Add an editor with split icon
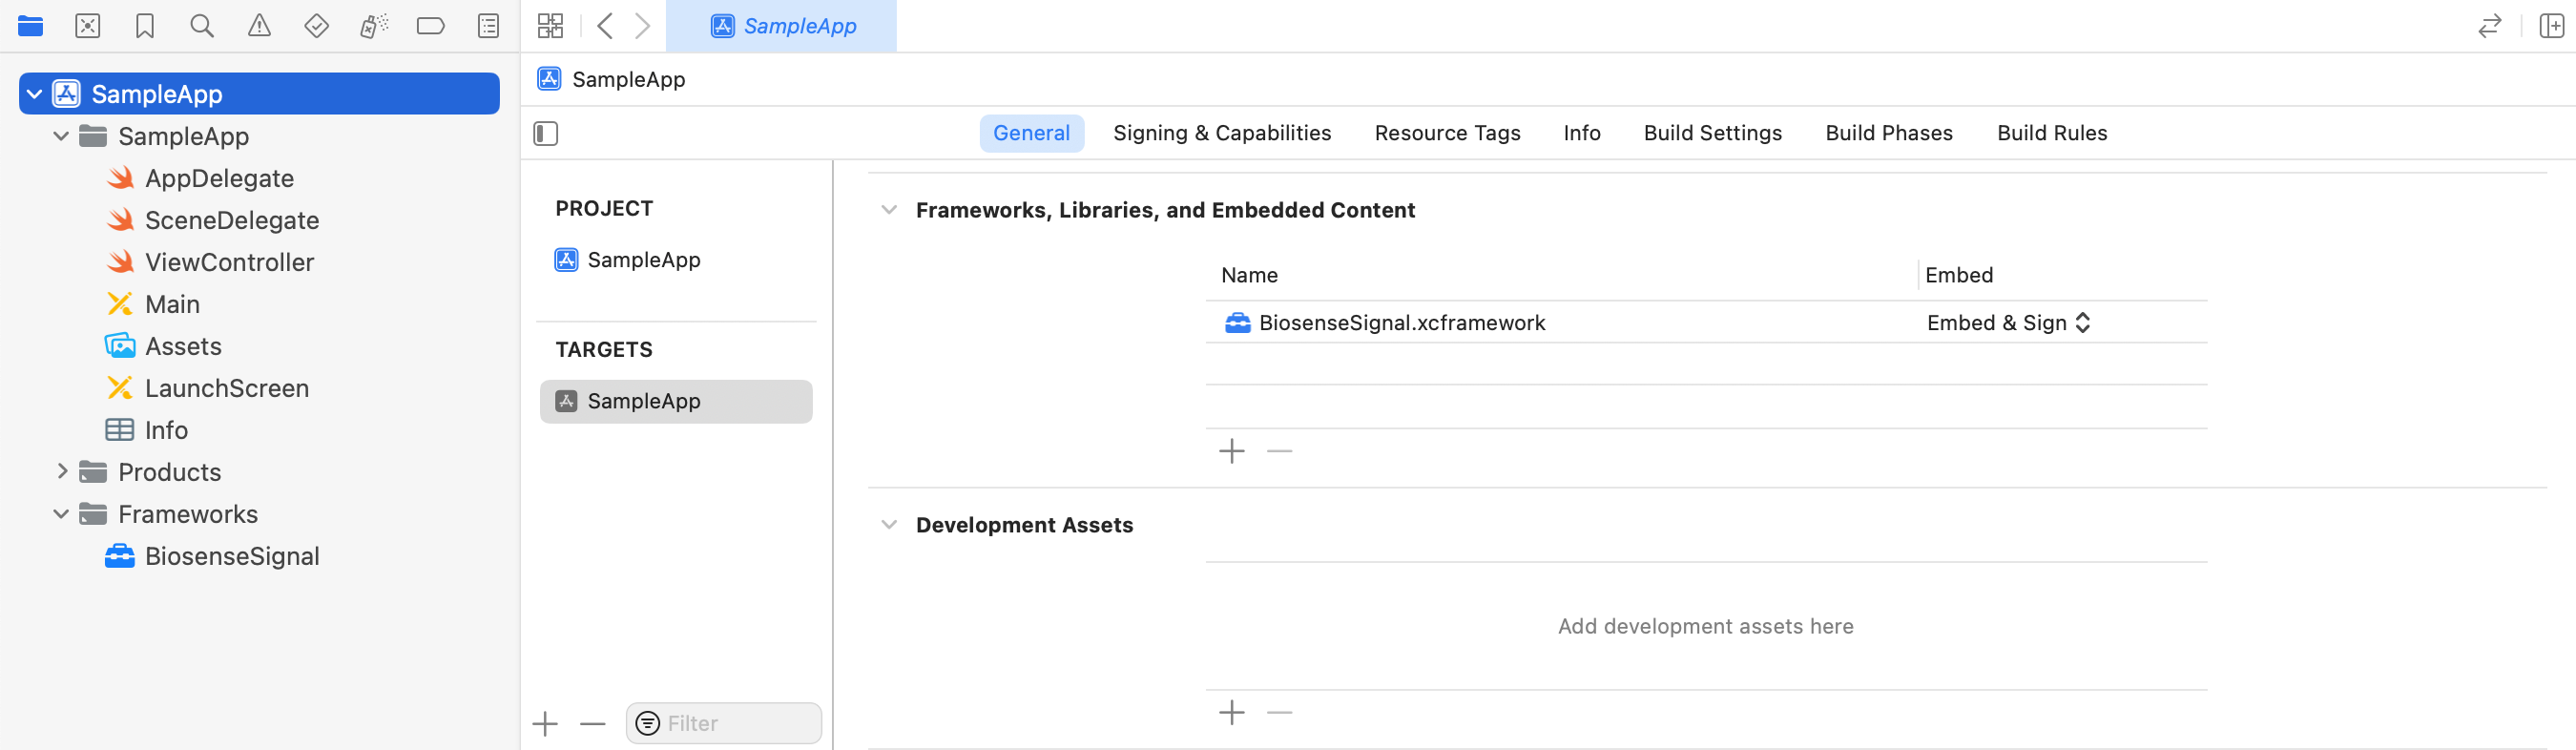Image resolution: width=2576 pixels, height=750 pixels. click(2552, 26)
